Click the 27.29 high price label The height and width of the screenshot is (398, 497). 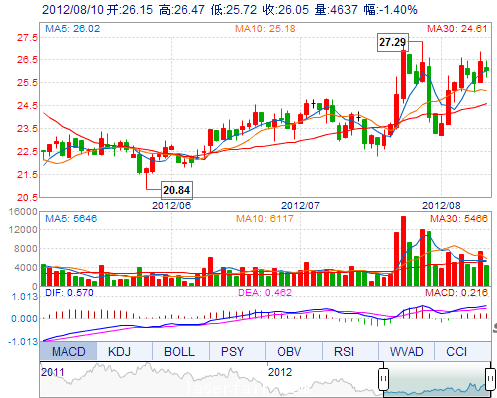click(393, 42)
